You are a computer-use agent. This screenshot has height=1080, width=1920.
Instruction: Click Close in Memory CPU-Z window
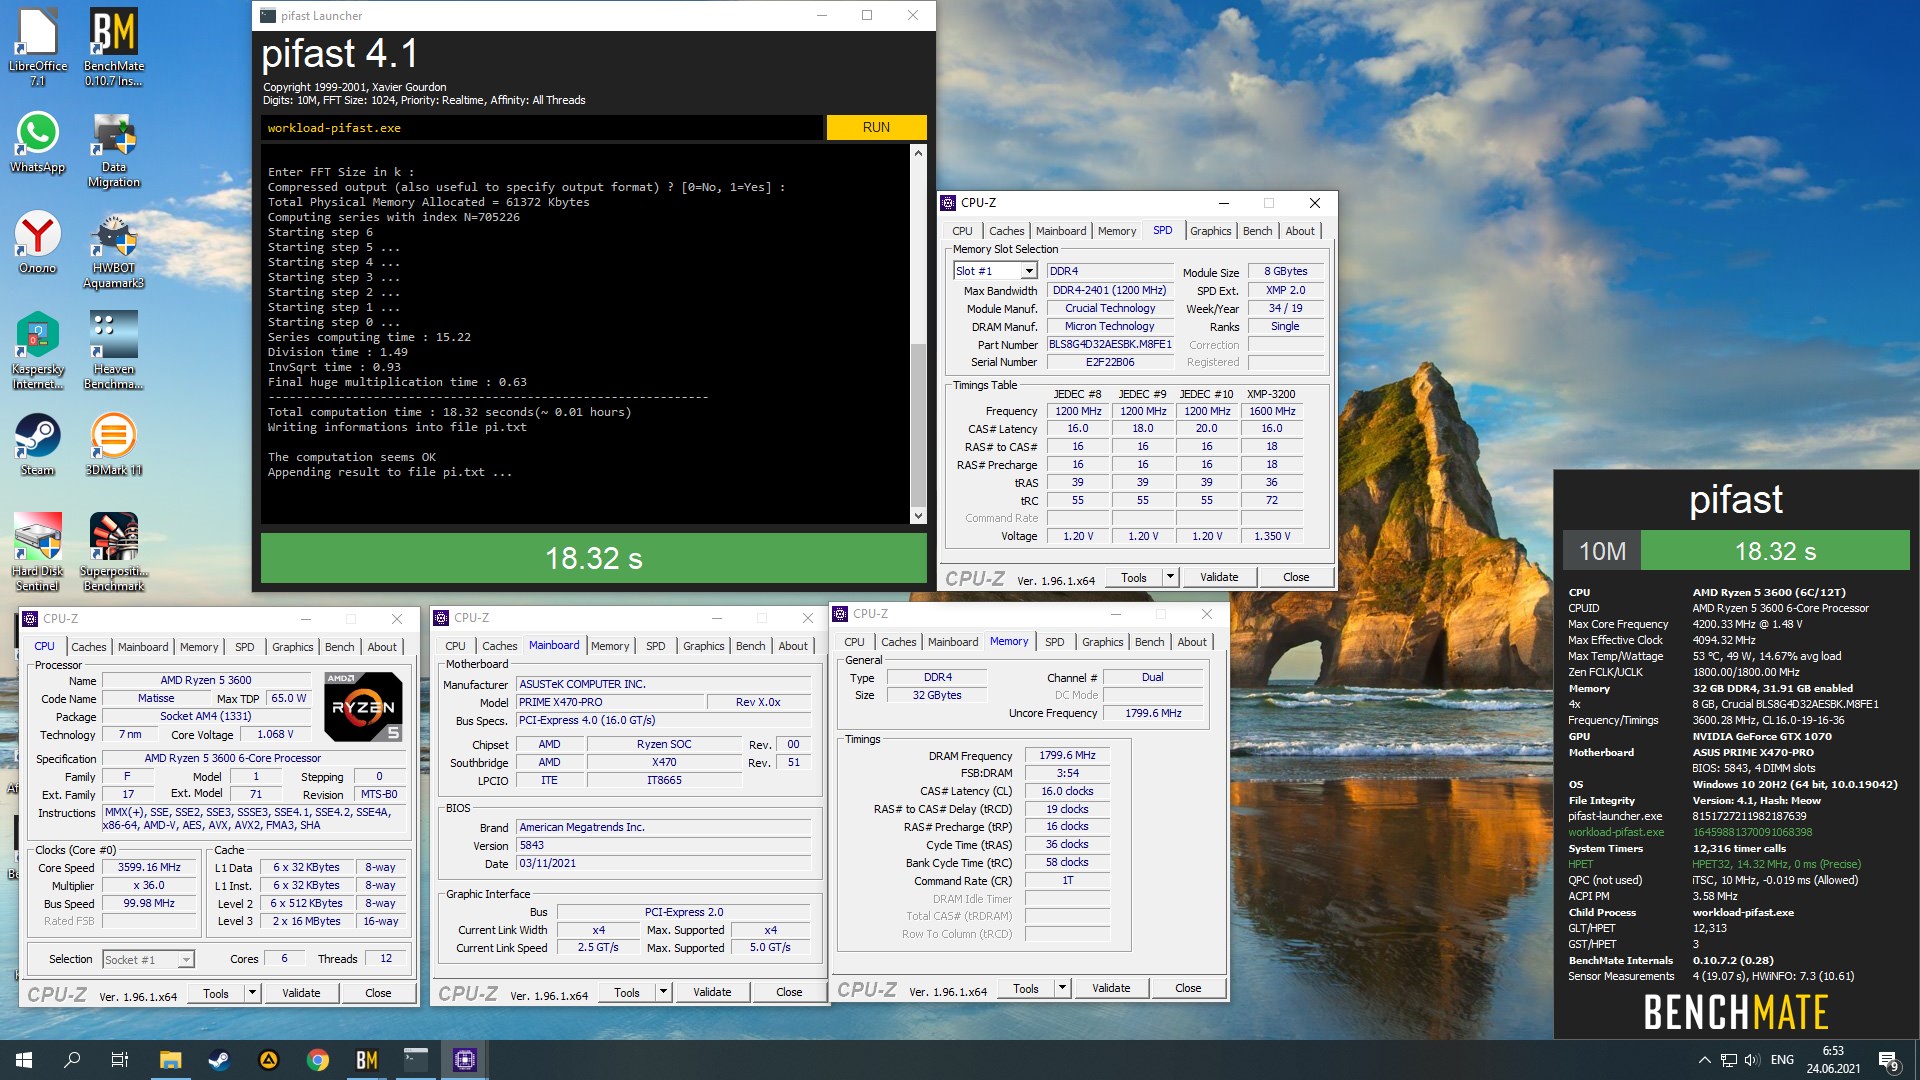coord(1188,988)
